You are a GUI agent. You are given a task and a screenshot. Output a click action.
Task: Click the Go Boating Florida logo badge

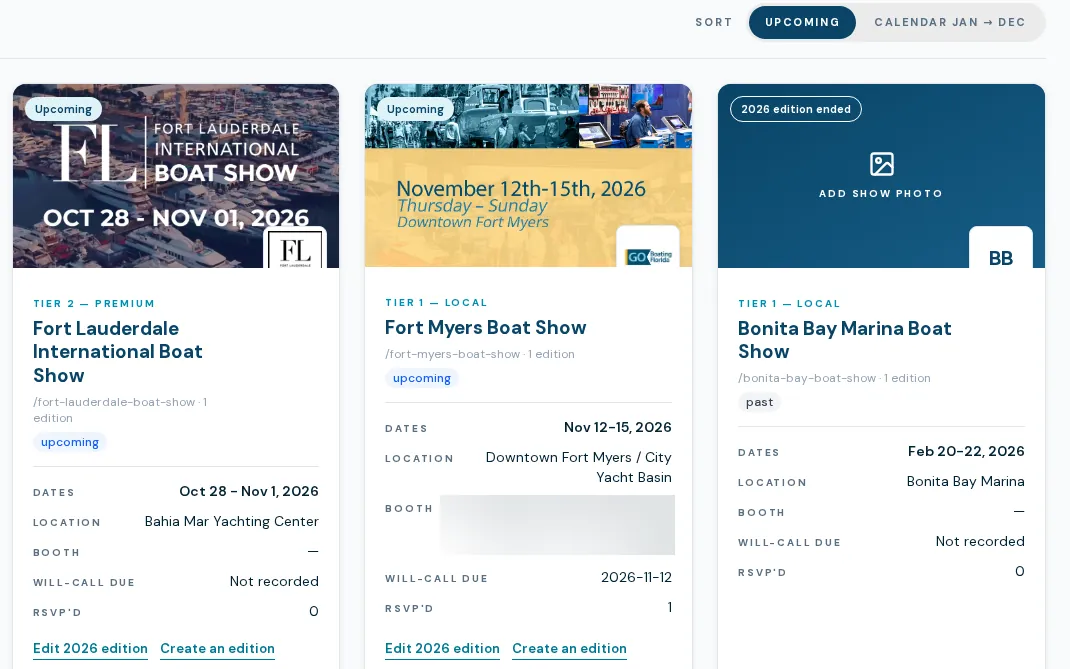click(648, 248)
